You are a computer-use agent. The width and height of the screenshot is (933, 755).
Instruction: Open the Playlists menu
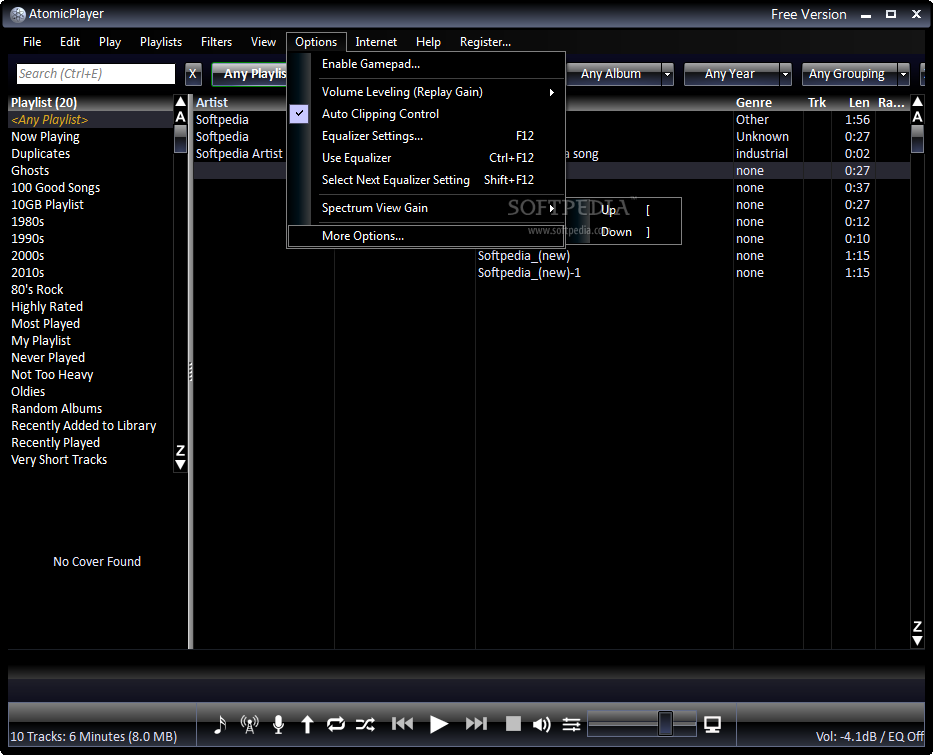coord(161,42)
